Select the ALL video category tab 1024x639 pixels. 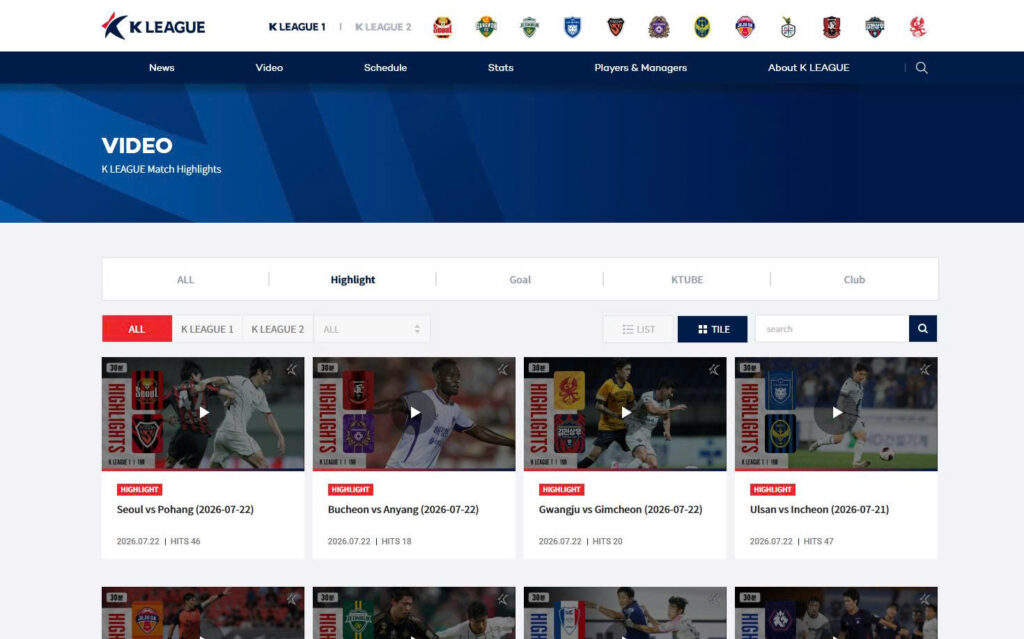pyautogui.click(x=185, y=280)
